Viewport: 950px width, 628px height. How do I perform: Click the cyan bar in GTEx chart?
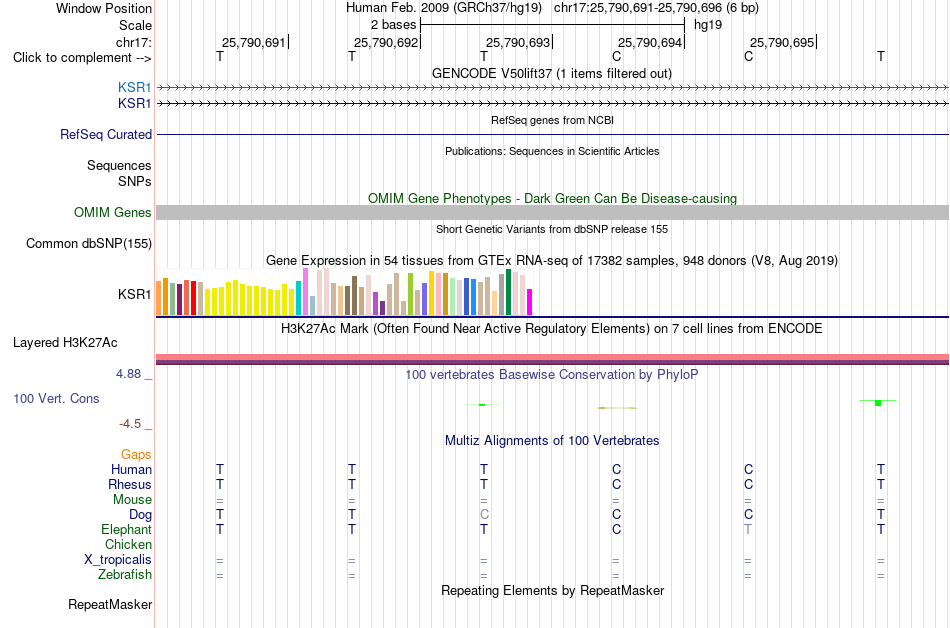point(298,298)
